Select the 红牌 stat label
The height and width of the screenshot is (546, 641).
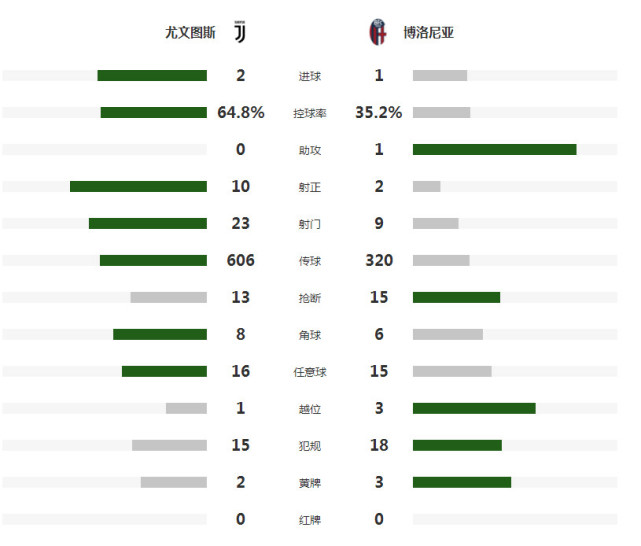(x=310, y=520)
